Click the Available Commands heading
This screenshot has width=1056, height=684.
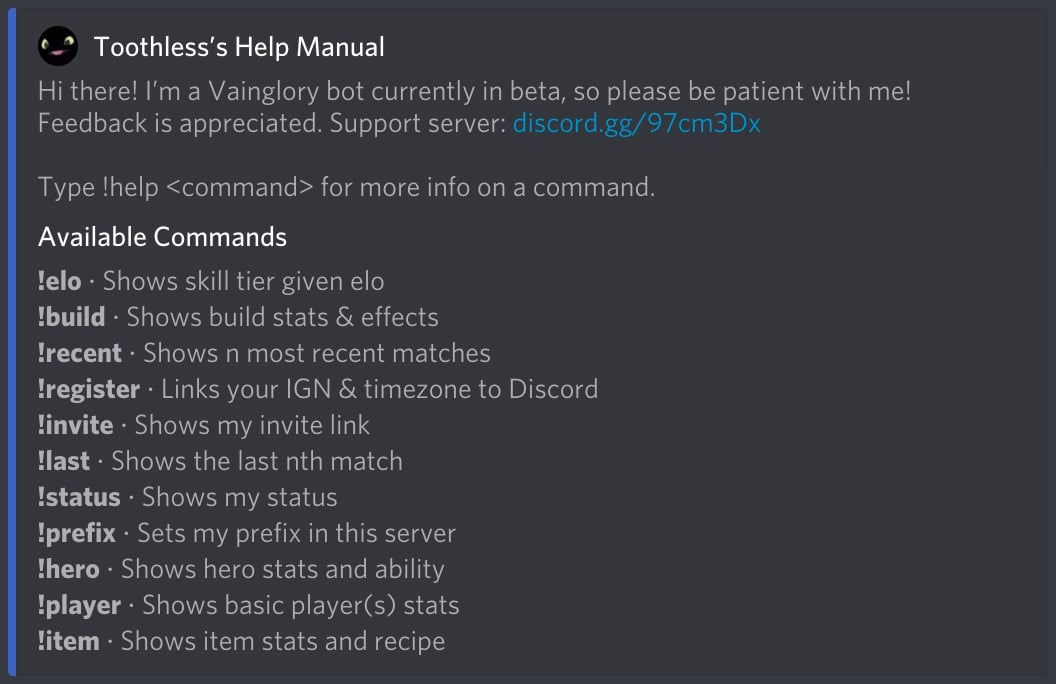point(161,237)
